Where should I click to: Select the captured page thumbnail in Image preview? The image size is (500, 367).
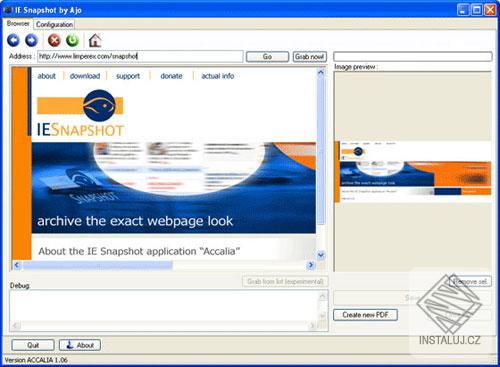pyautogui.click(x=413, y=172)
